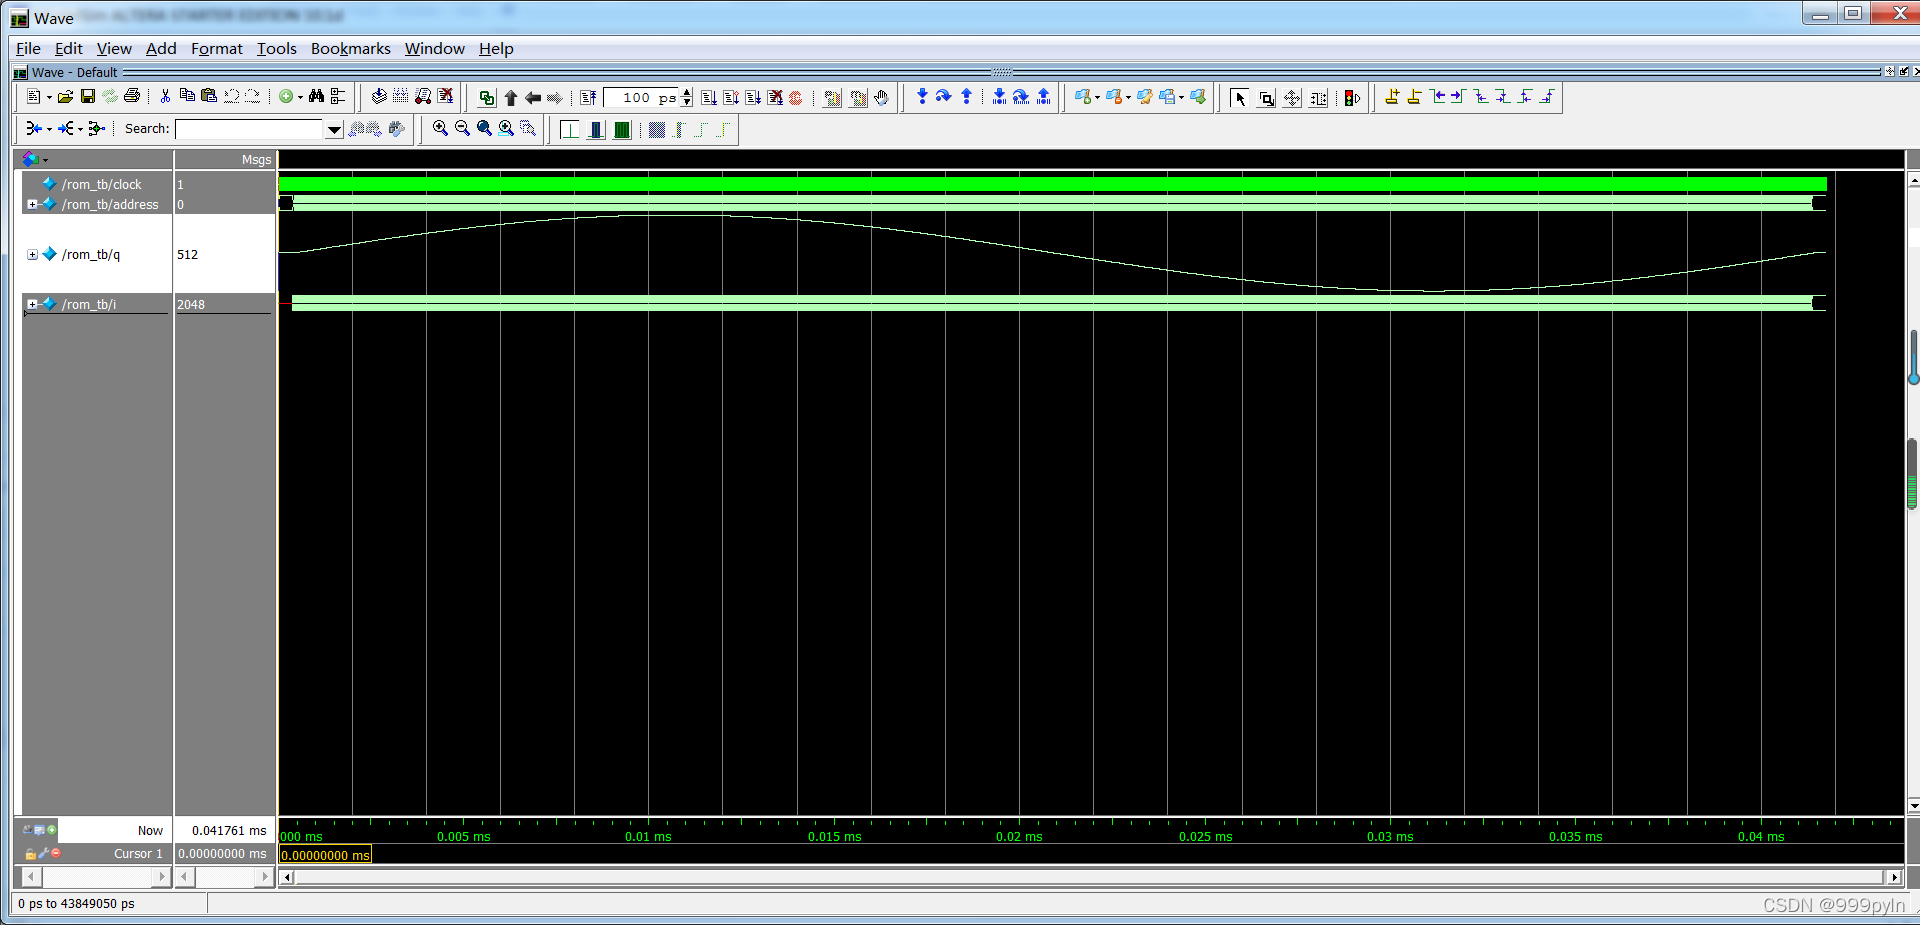
Task: Click inside the Search input field
Action: tap(250, 129)
